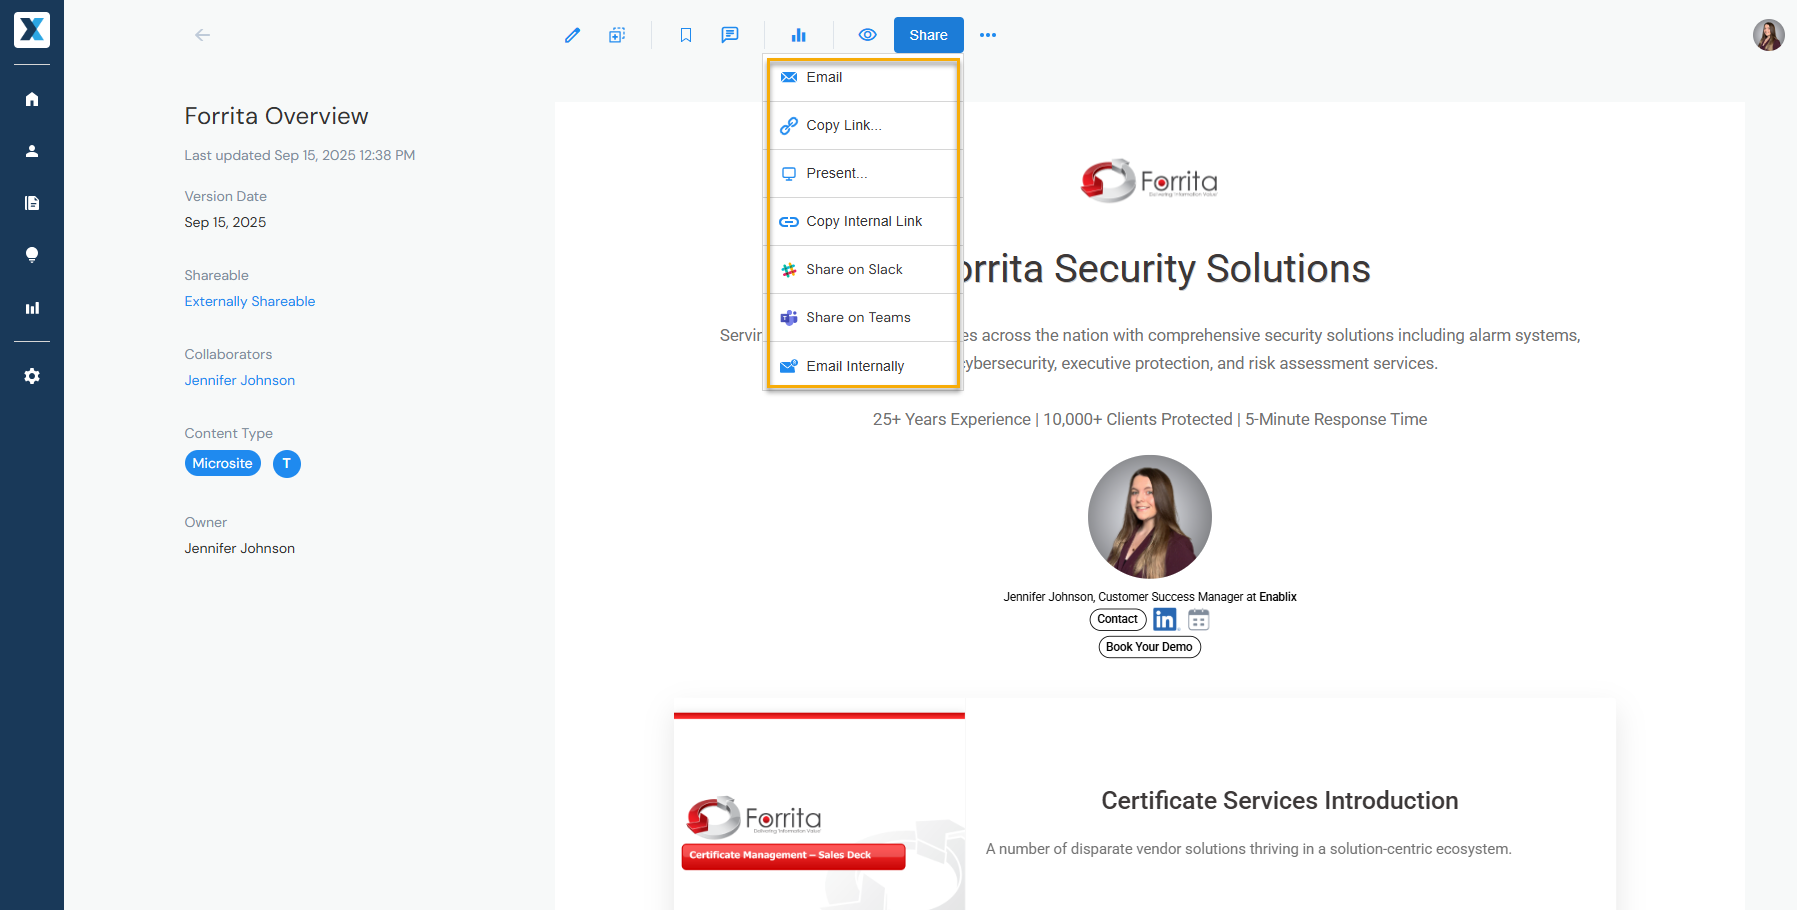Open the user profile avatar
Screen dimensions: 1797x910
pyautogui.click(x=1768, y=35)
